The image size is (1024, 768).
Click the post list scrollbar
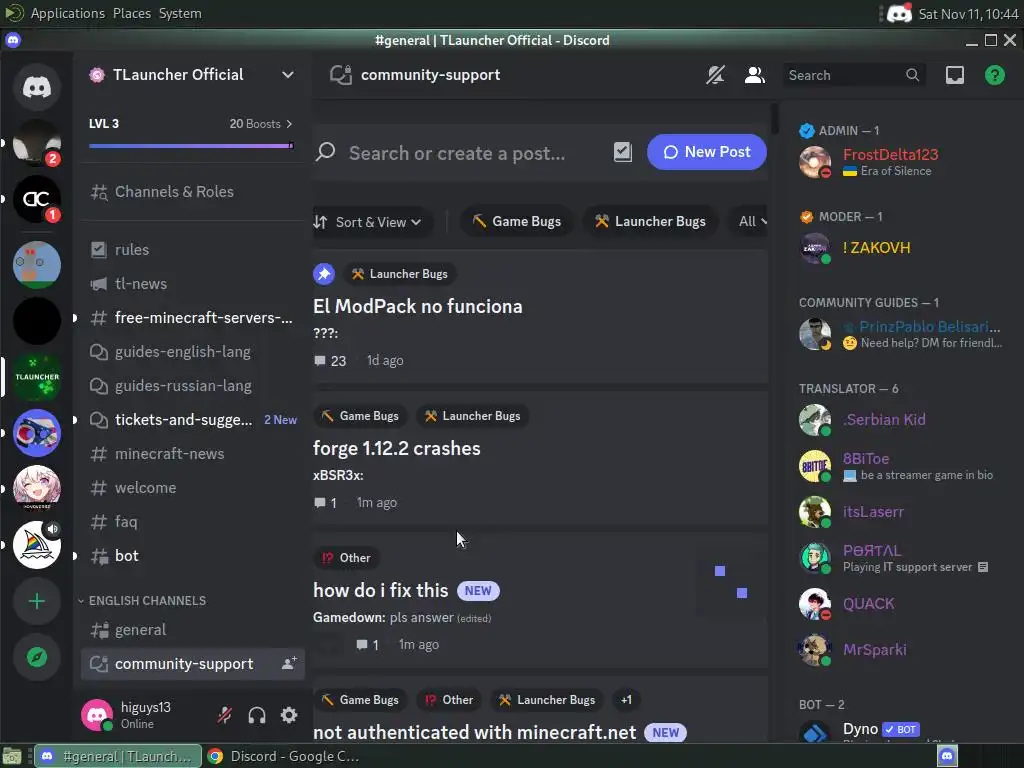click(x=775, y=118)
